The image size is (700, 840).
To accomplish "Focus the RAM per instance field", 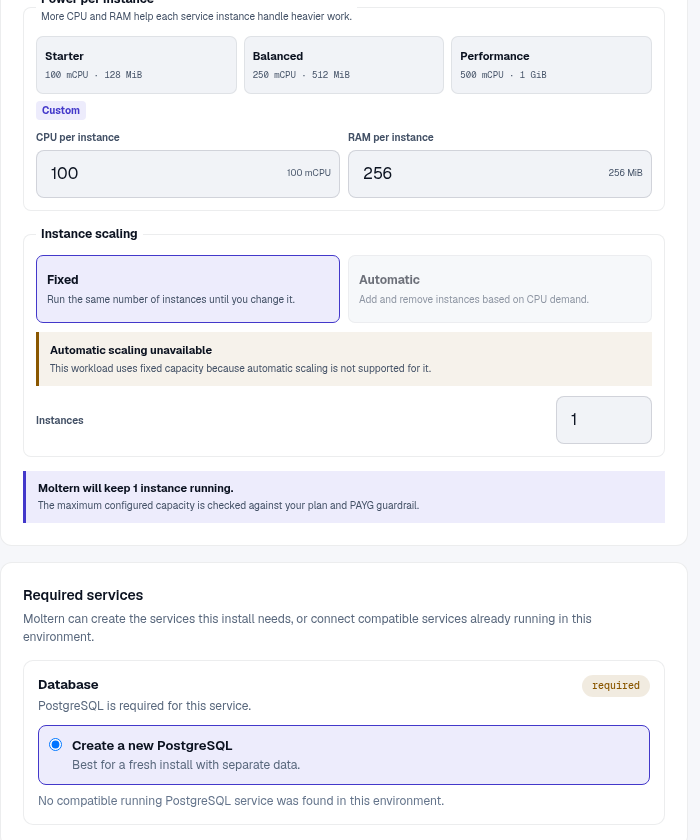I will (500, 174).
